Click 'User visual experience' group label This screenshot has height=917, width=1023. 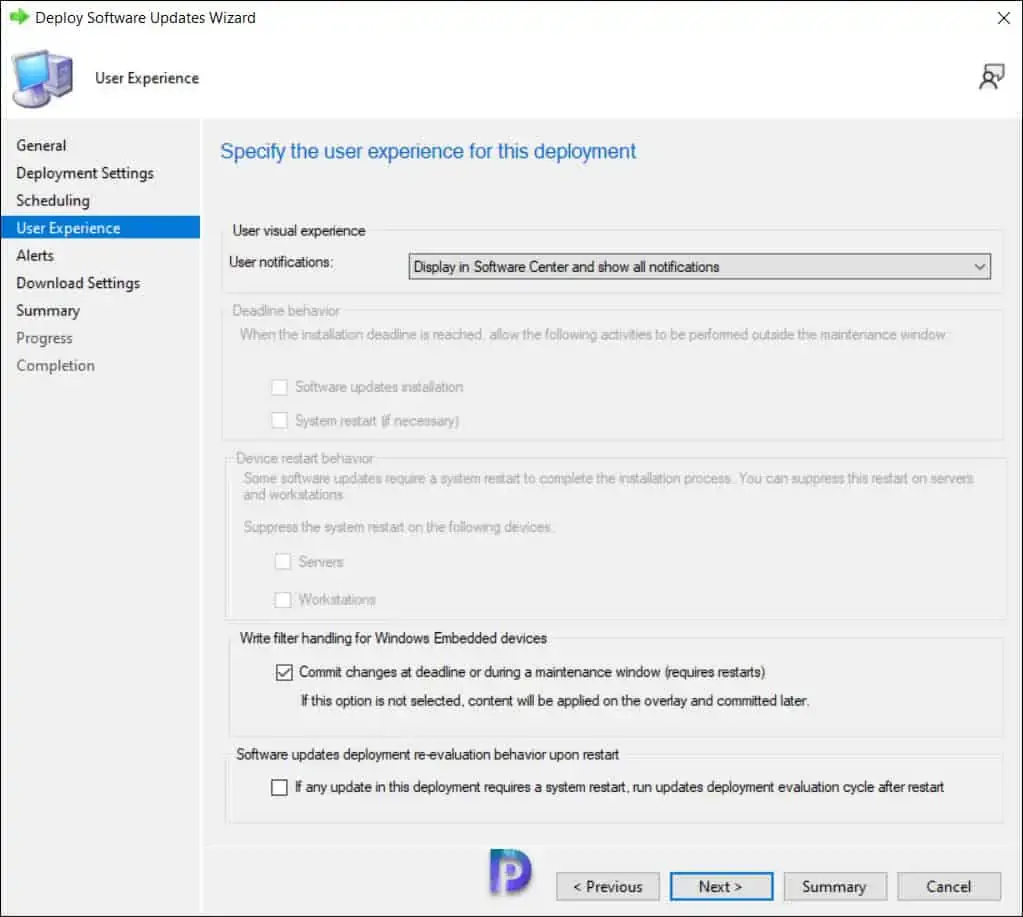point(299,231)
